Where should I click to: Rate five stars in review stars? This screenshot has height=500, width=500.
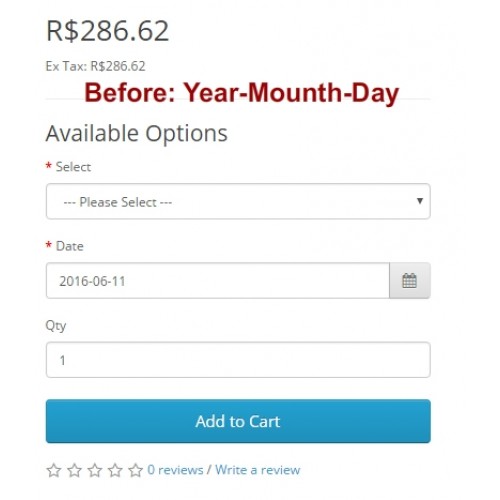136,470
